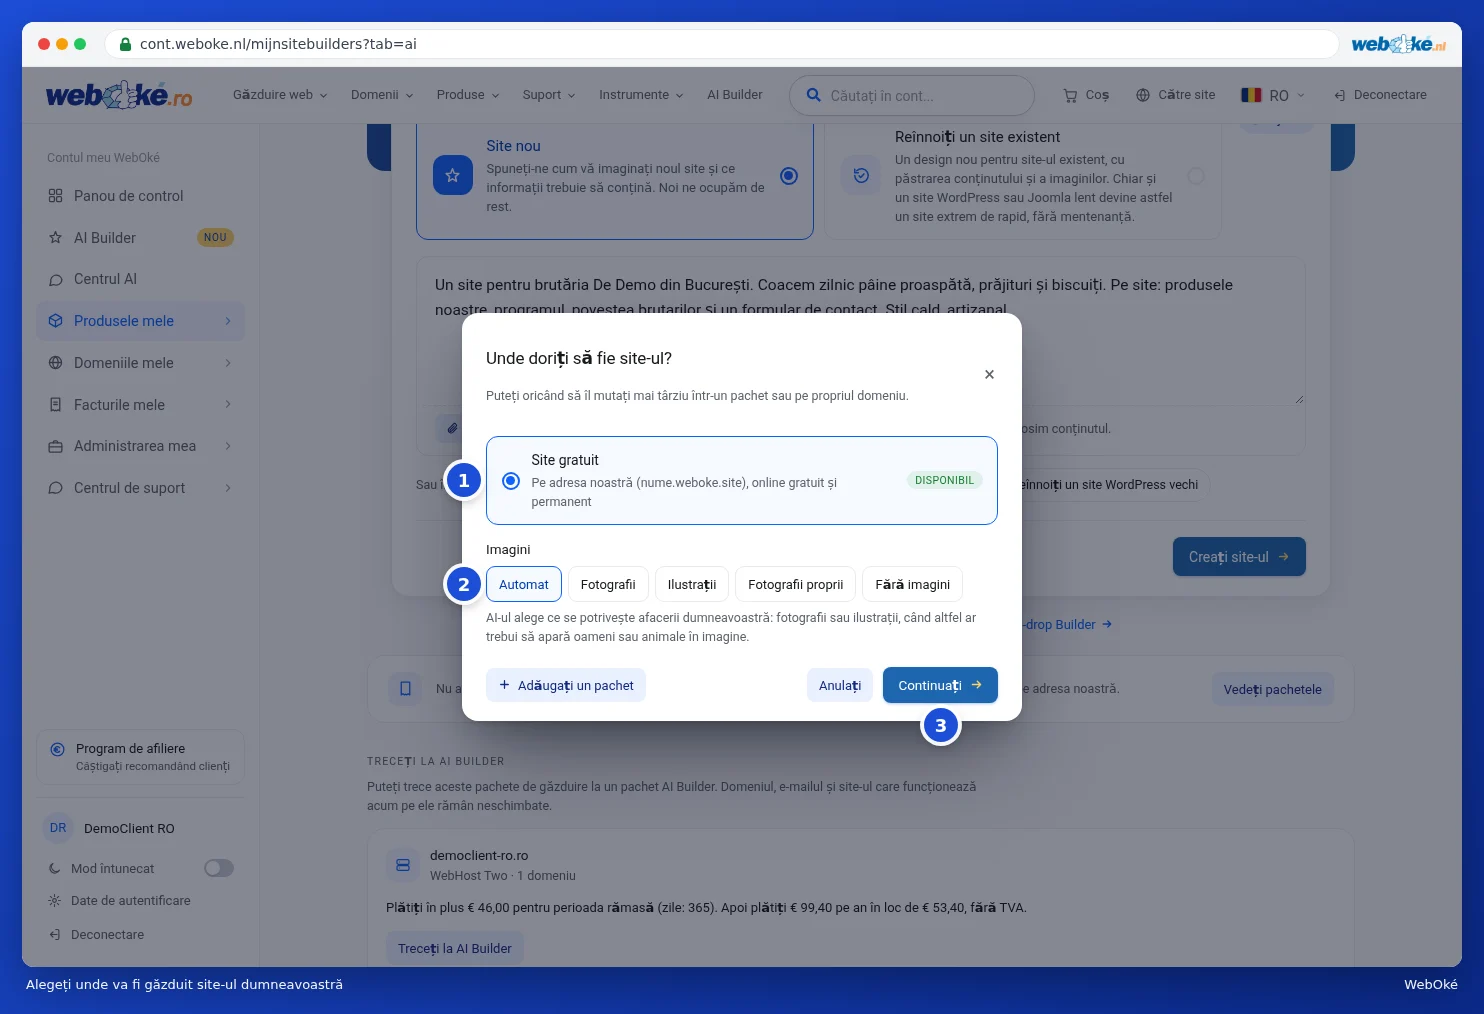Click the Continuați button
Image resolution: width=1484 pixels, height=1014 pixels.
point(940,685)
